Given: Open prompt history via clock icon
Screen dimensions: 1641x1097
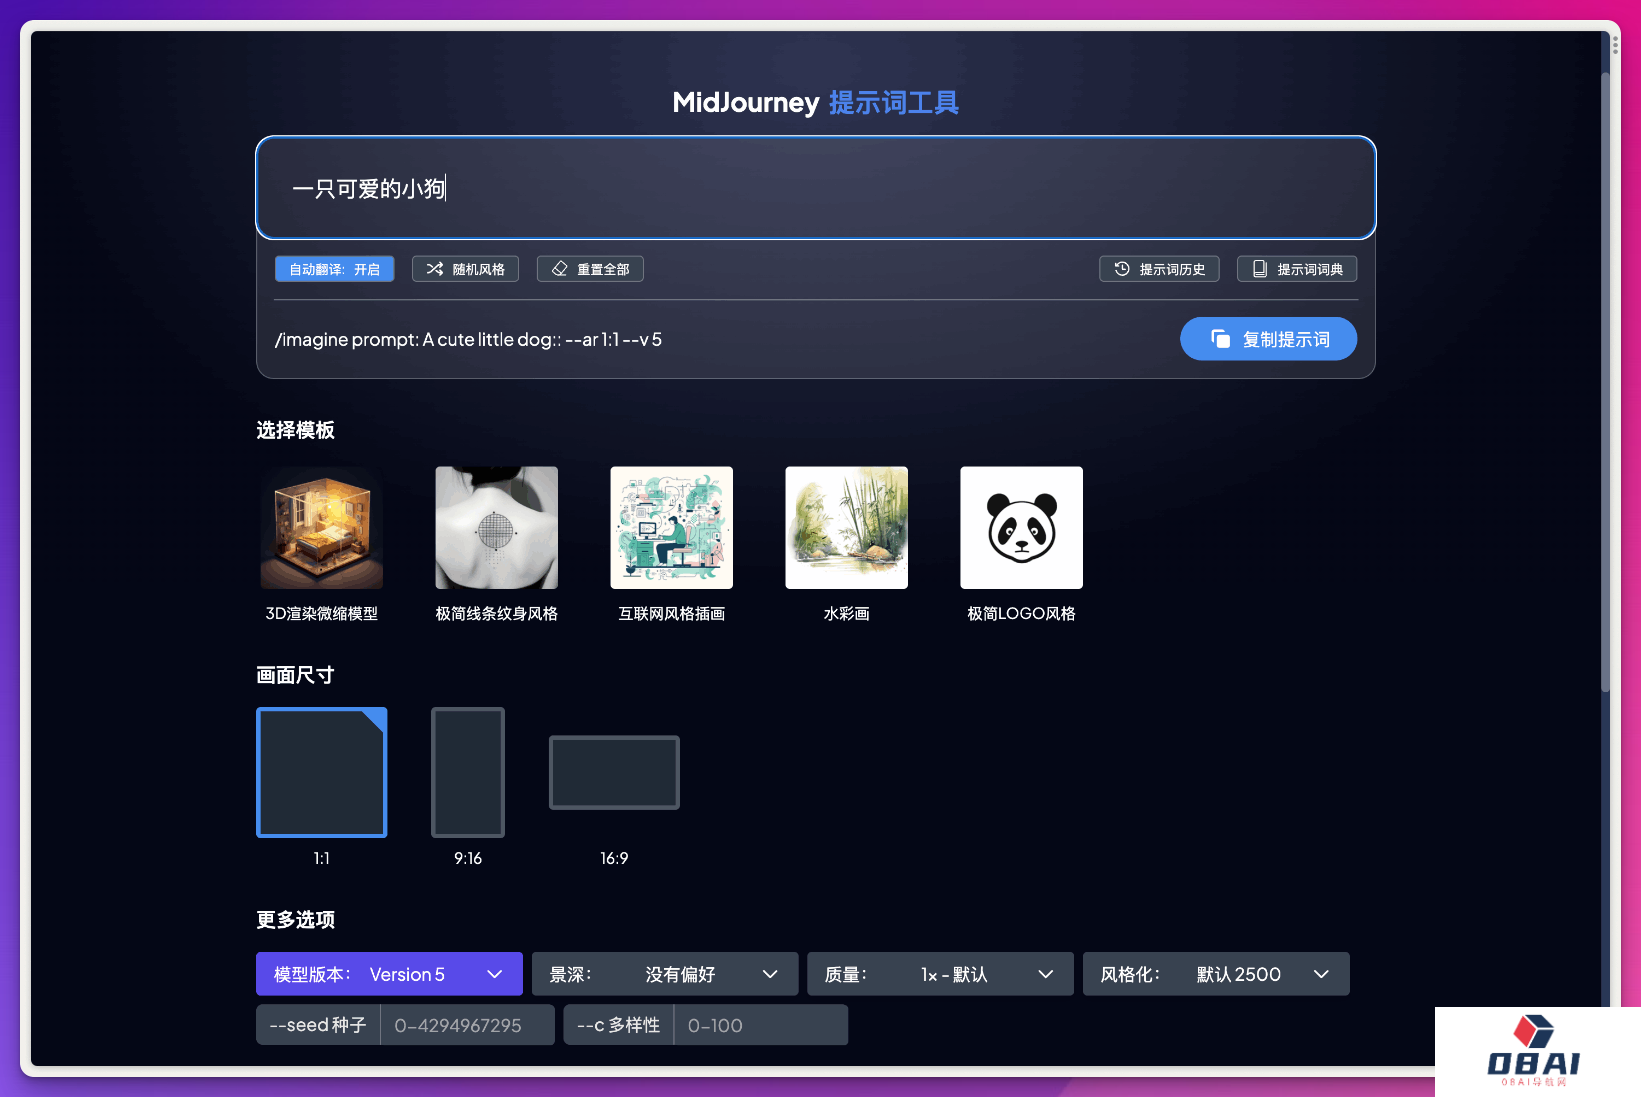Looking at the screenshot, I should coord(1122,269).
